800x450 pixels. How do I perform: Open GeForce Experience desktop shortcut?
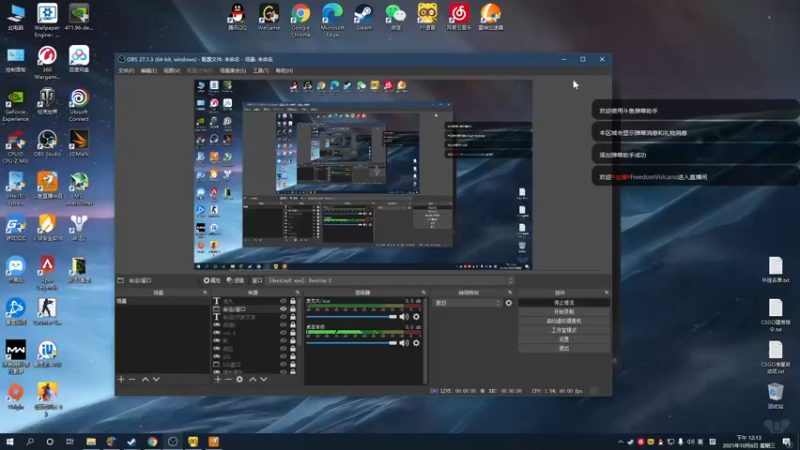coord(16,105)
